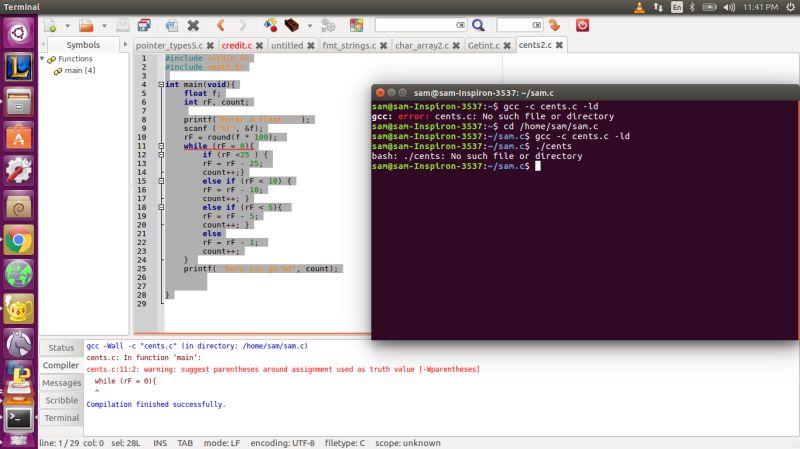Run the program with gears icon
The width and height of the screenshot is (800, 449).
pyautogui.click(x=328, y=25)
